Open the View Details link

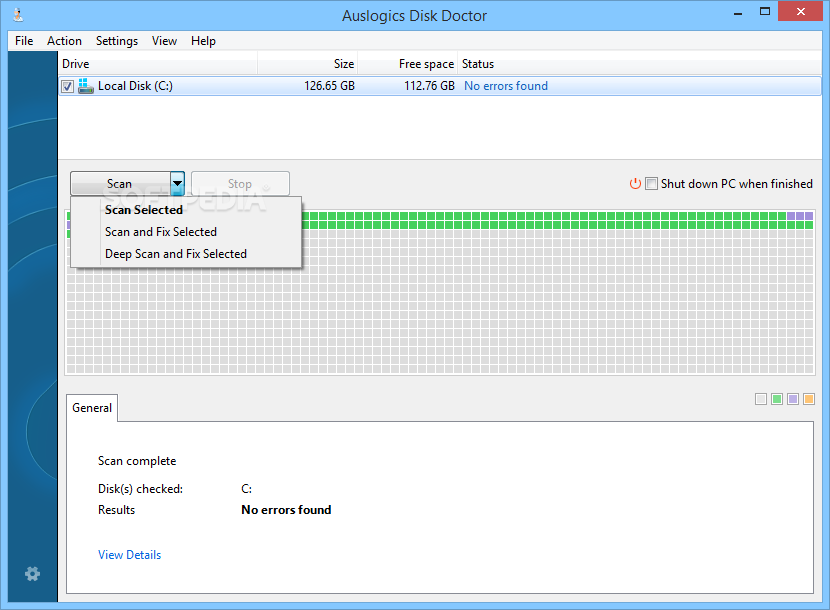coord(130,555)
